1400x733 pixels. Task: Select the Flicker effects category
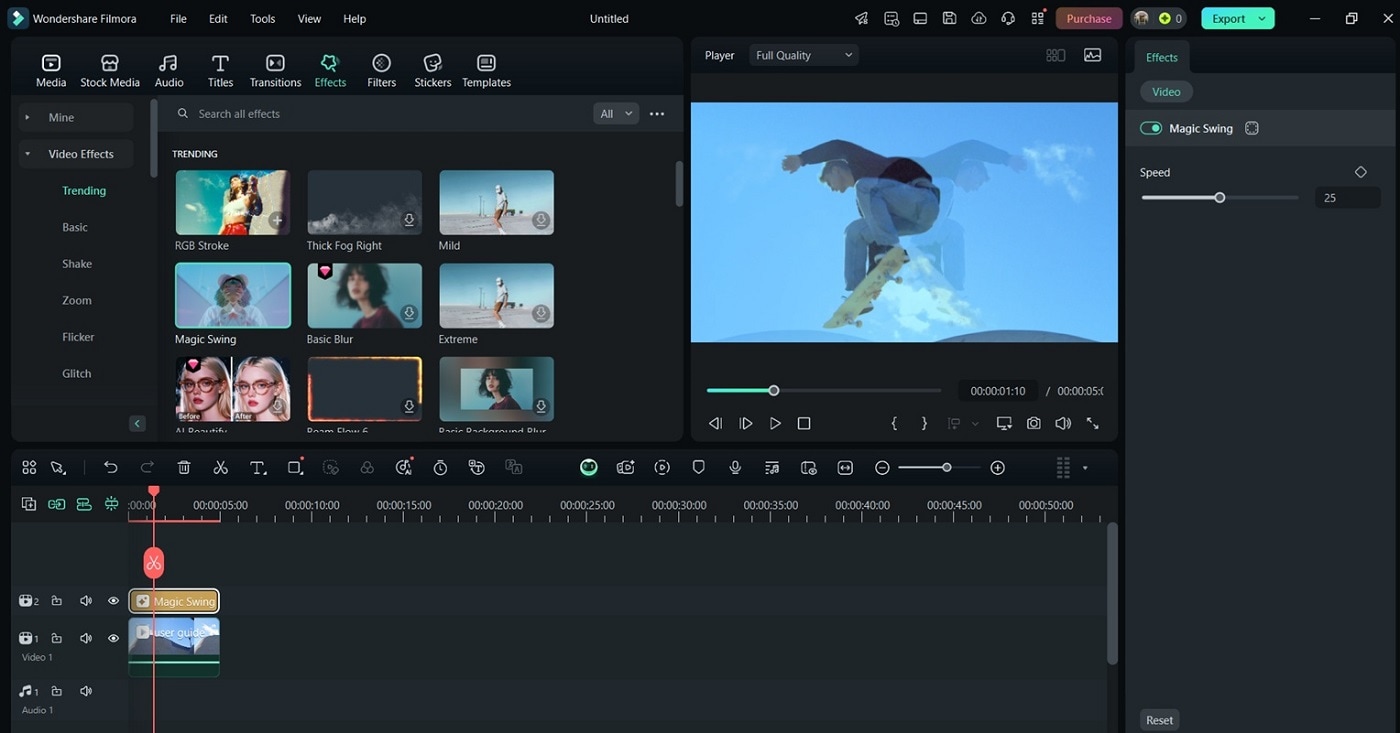(x=78, y=337)
